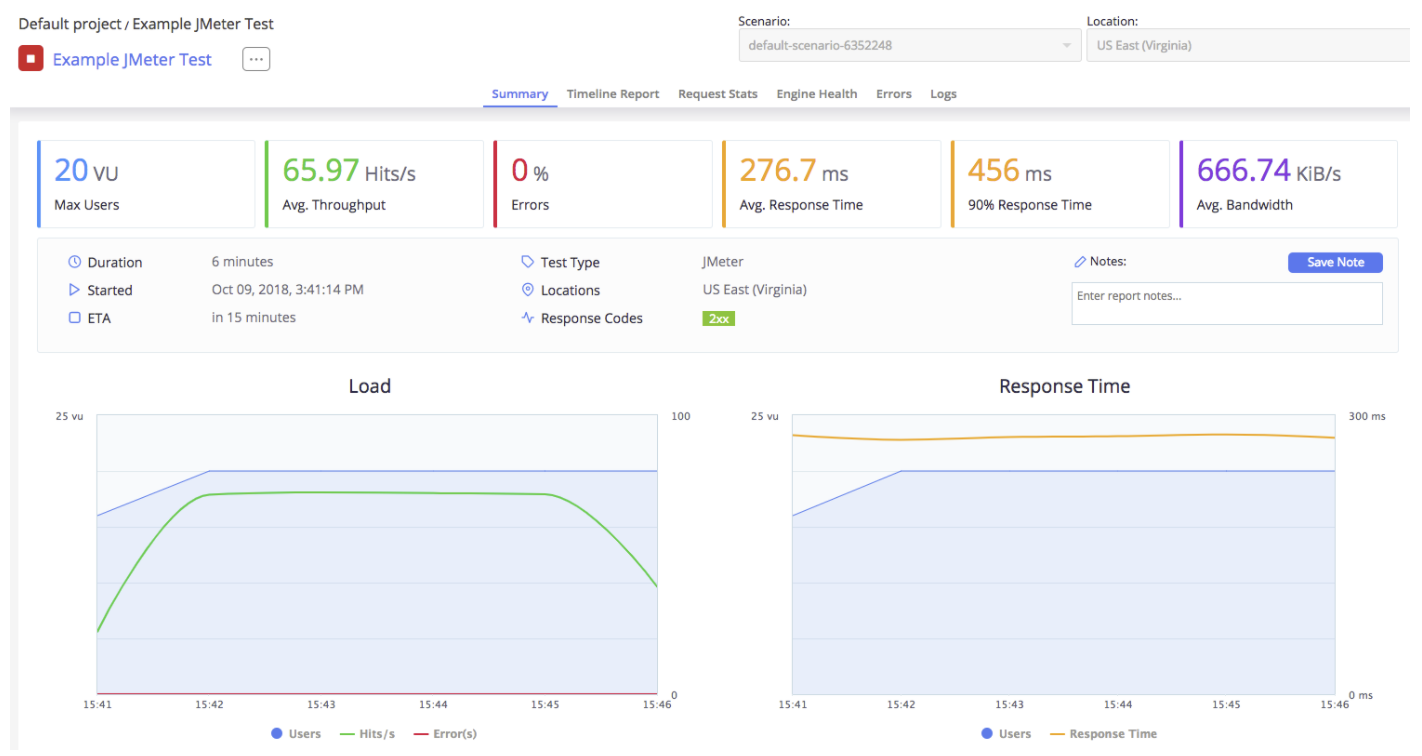Click the Errors 0 % card
1422x756 pixels.
pos(603,184)
